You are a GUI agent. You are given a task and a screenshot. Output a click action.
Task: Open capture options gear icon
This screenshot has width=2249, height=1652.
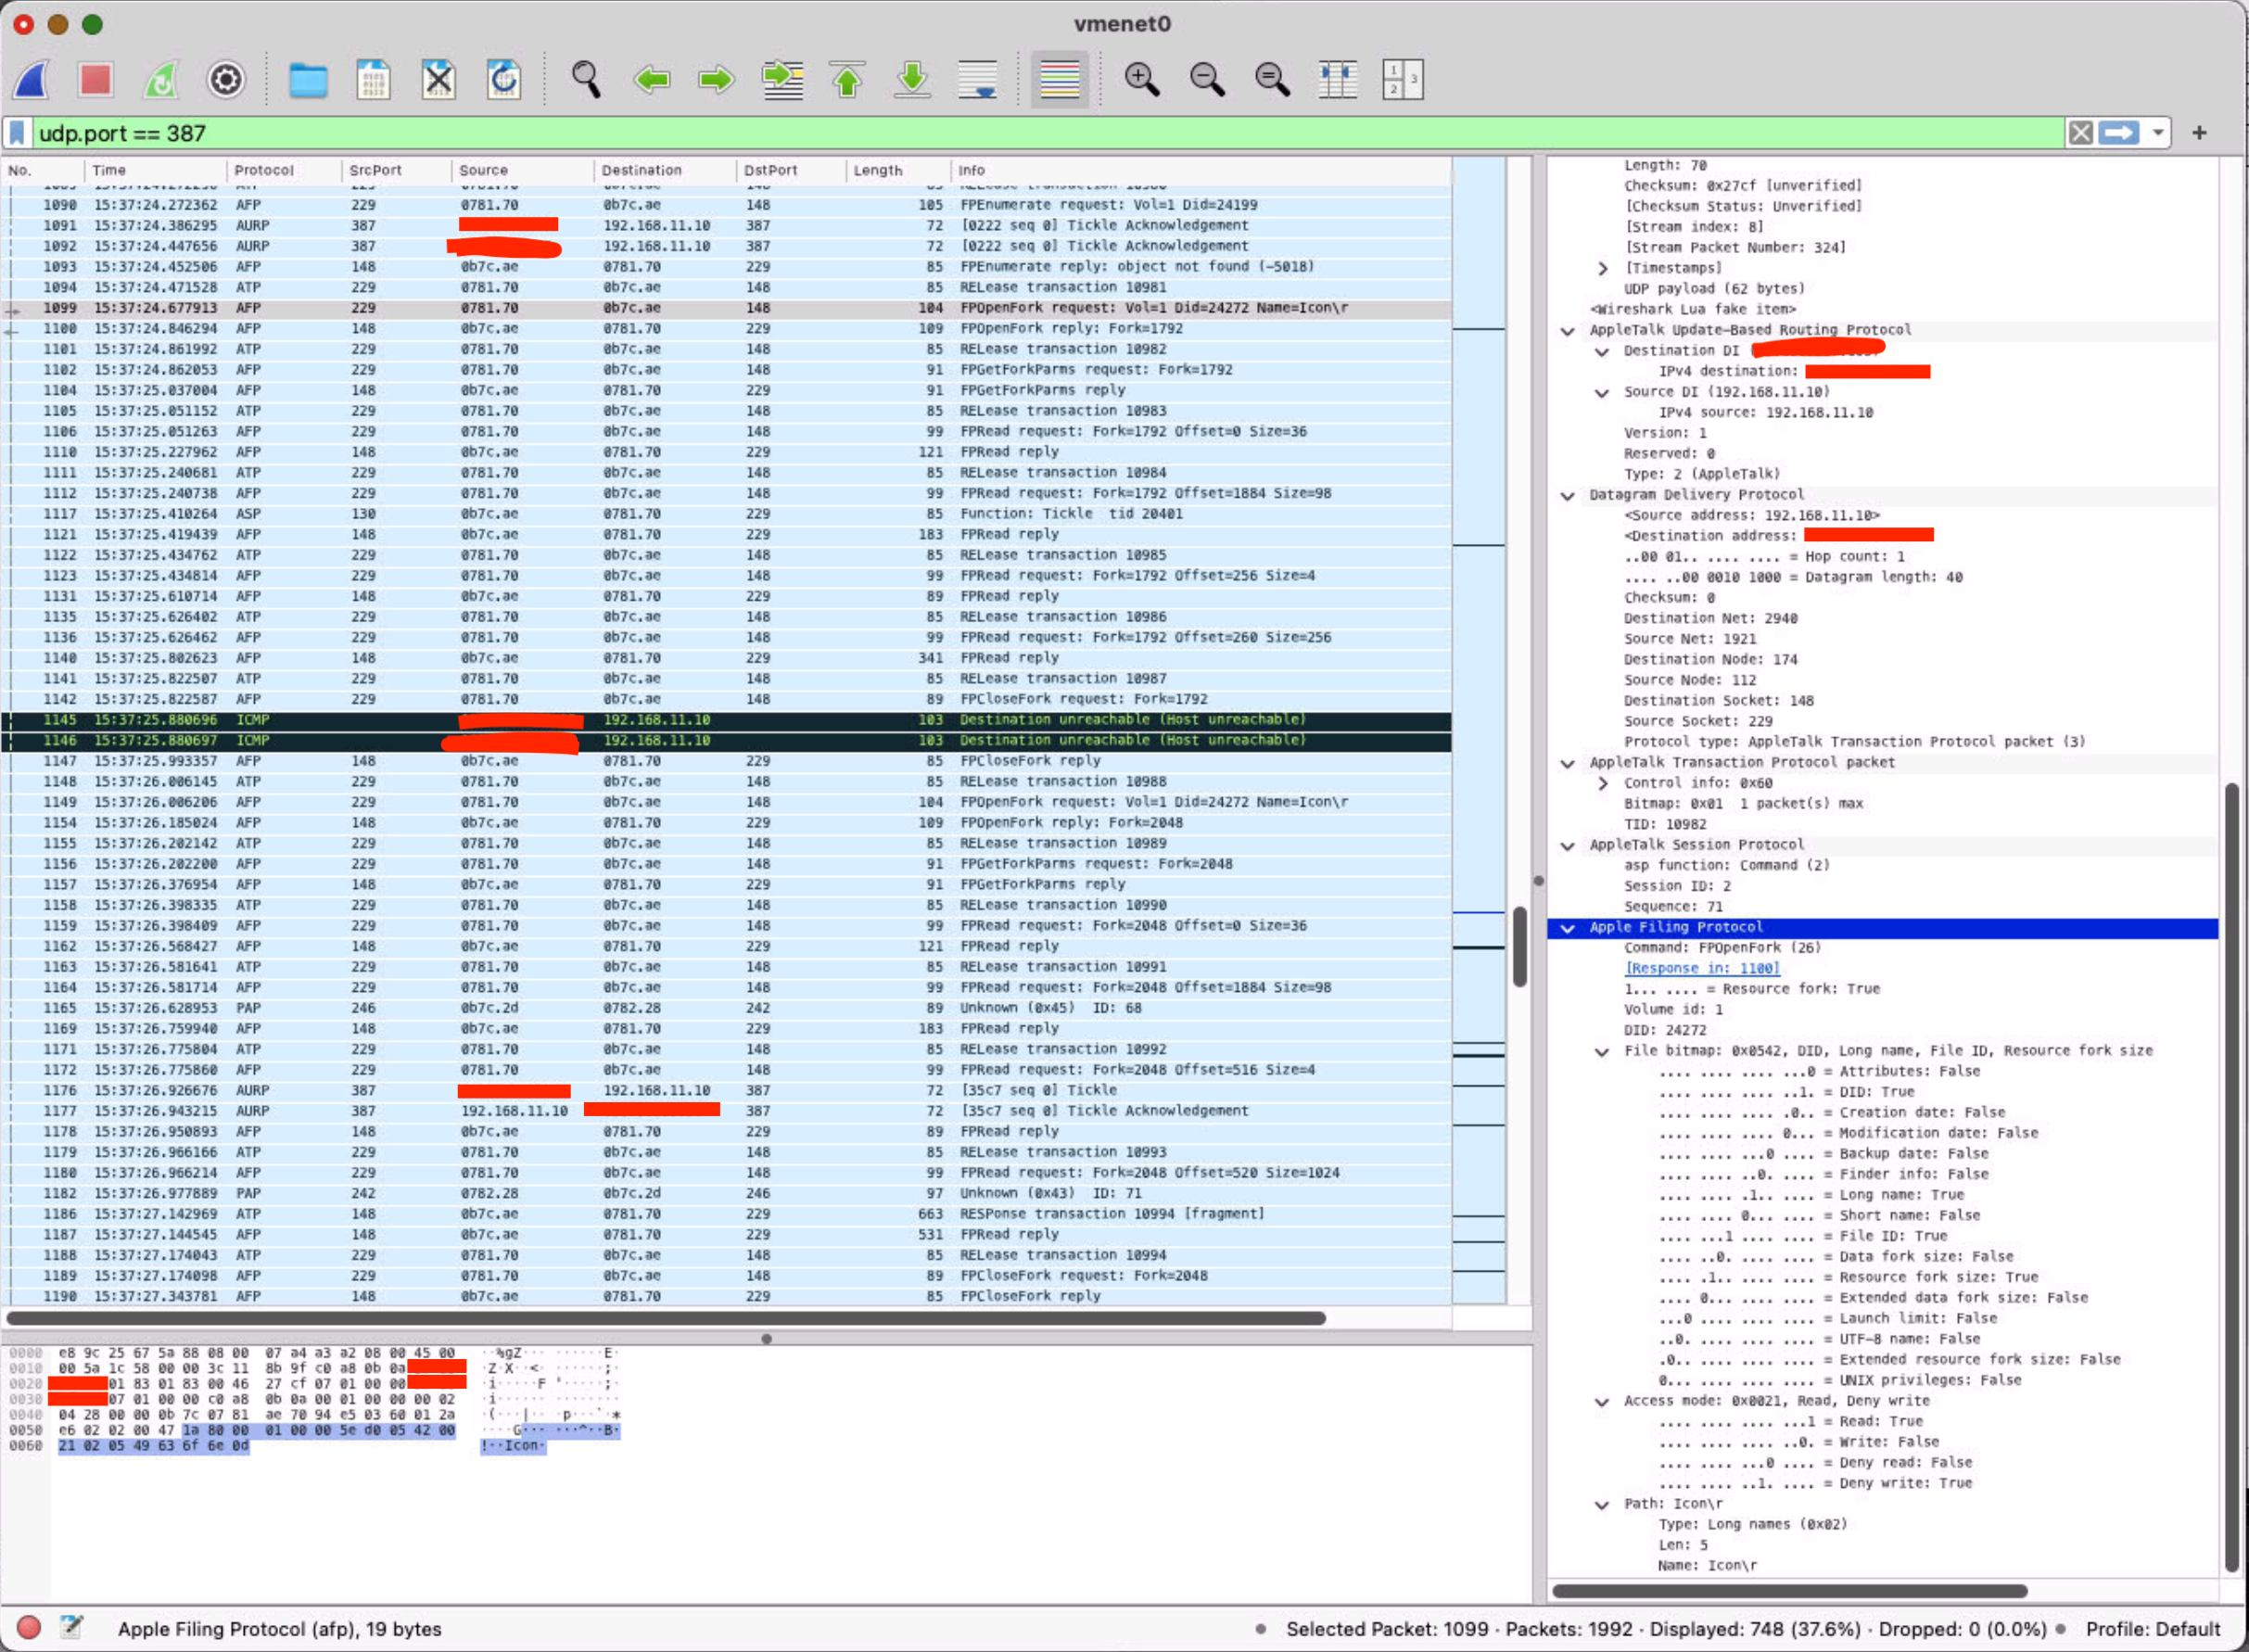[226, 79]
